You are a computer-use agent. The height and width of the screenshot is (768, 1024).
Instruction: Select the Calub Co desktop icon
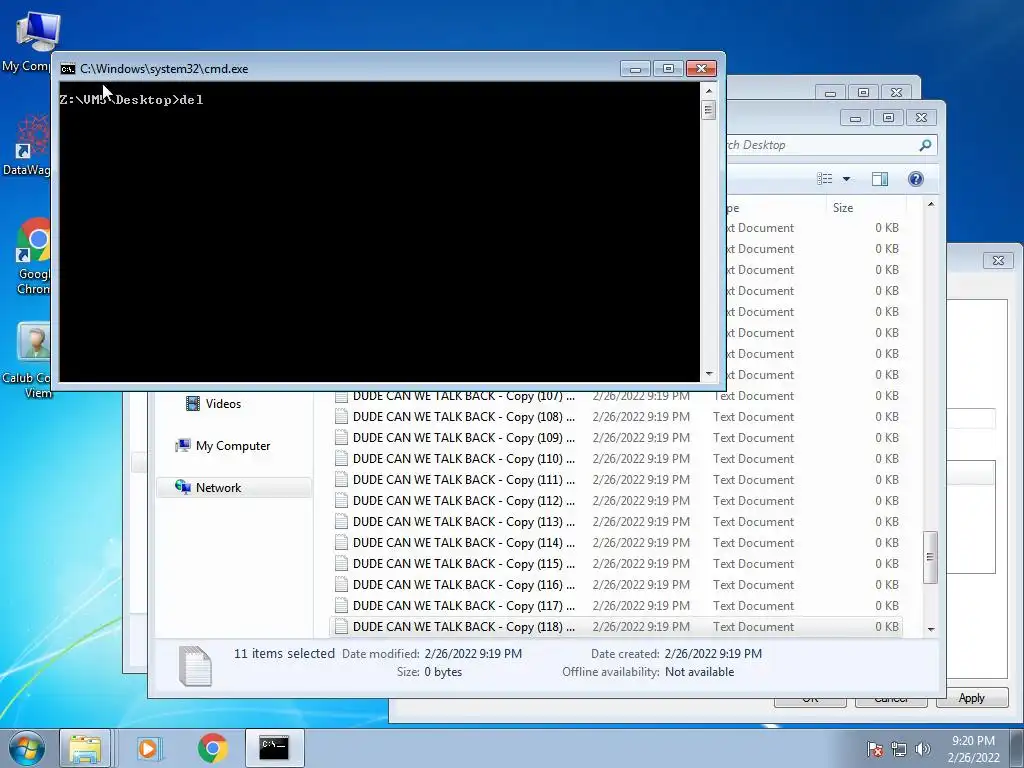coord(29,359)
